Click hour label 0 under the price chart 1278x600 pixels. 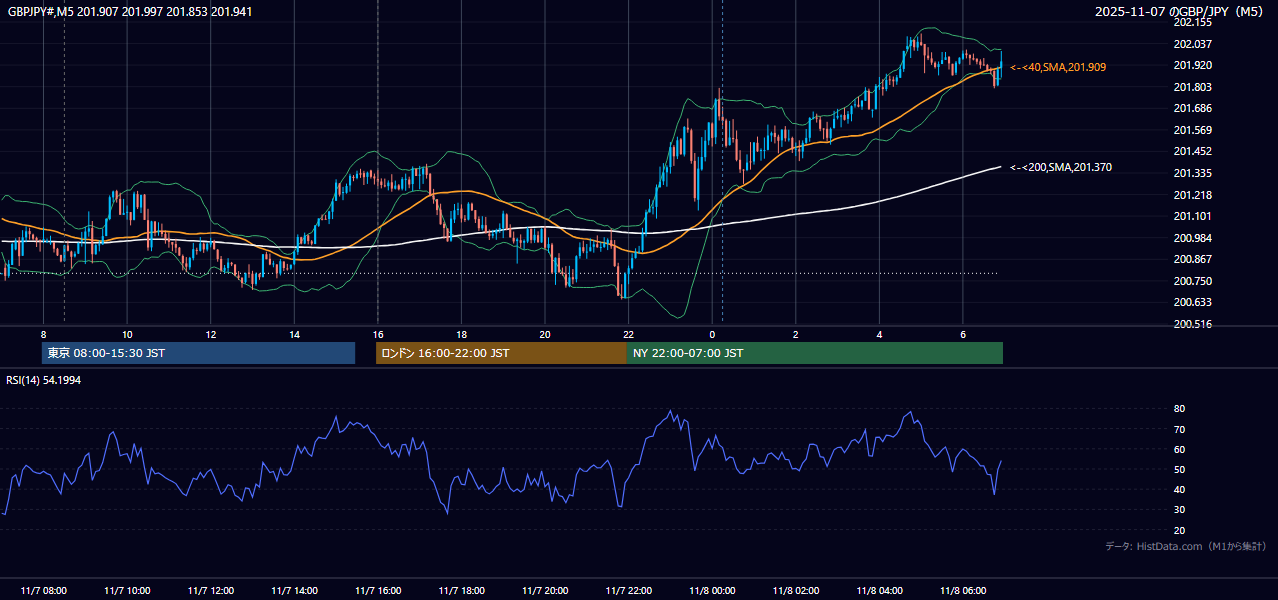pos(712,334)
